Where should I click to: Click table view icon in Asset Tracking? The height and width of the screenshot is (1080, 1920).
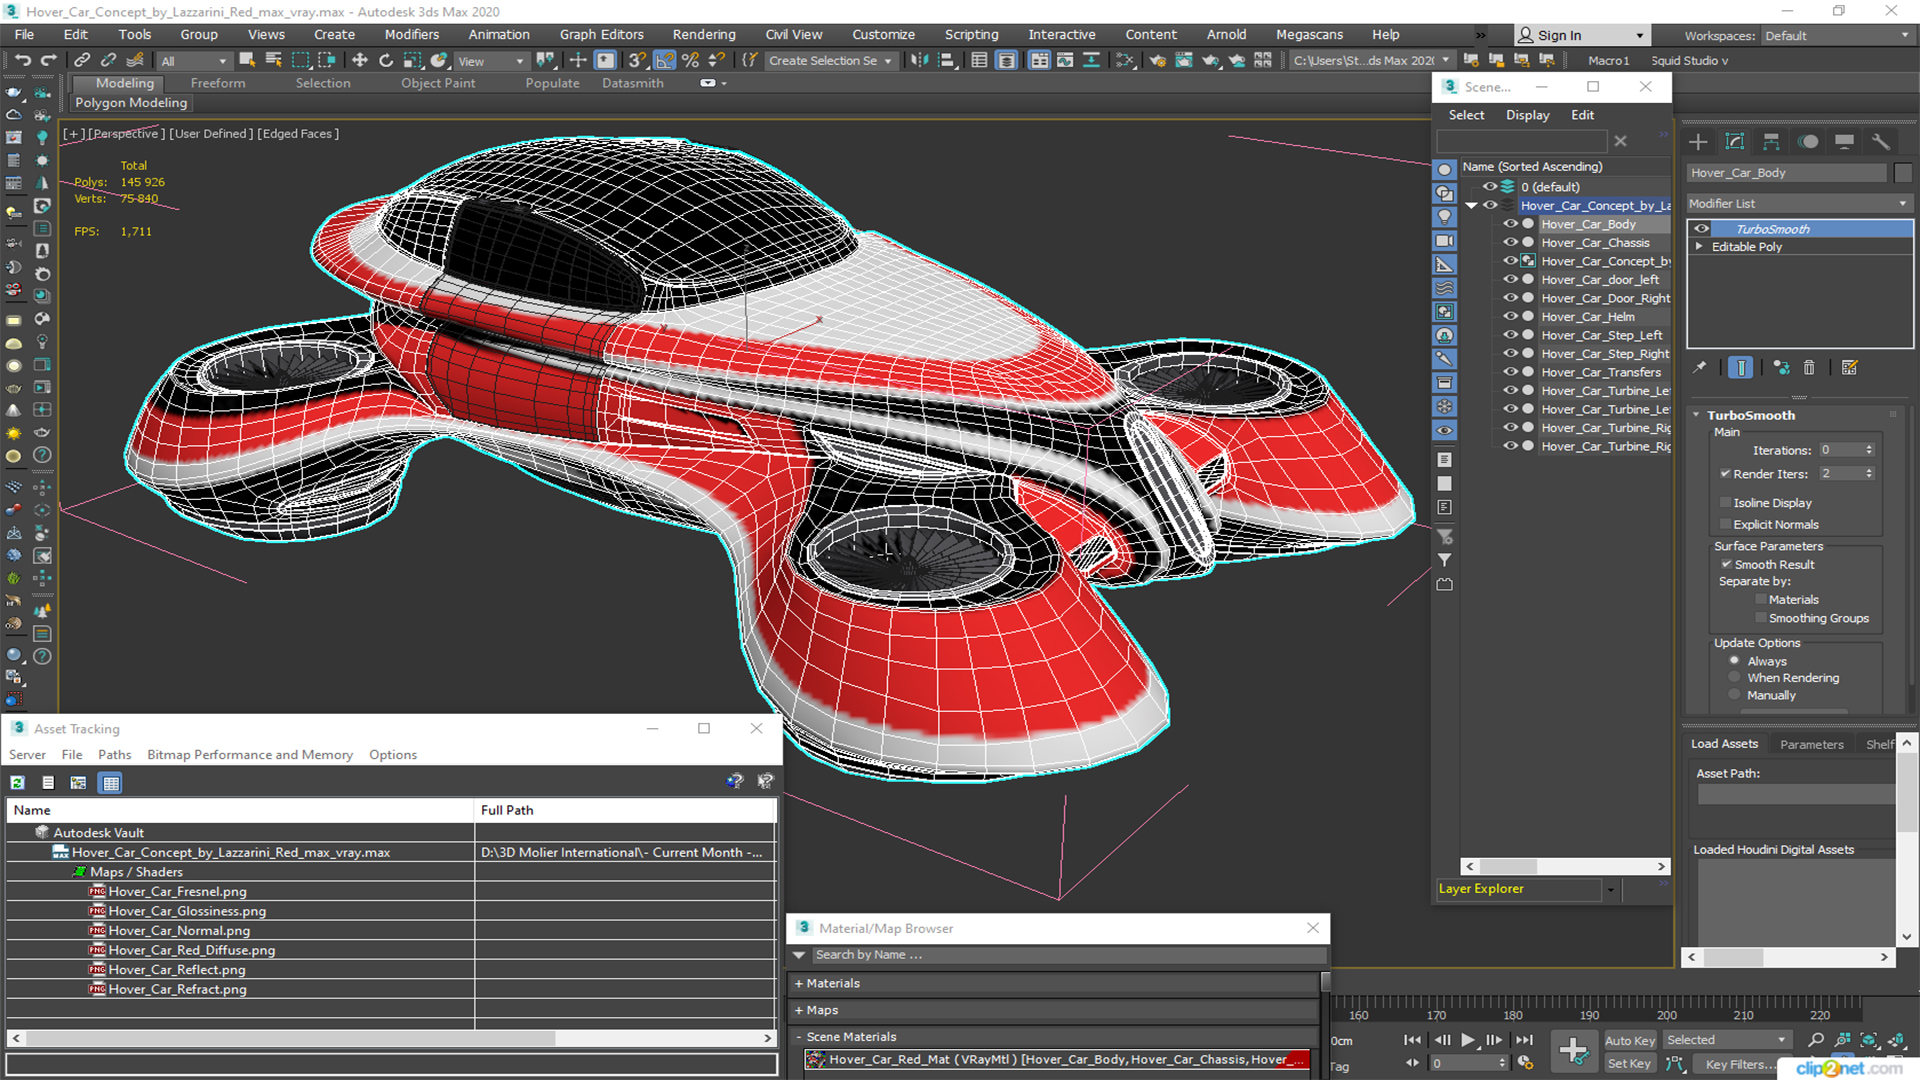pos(111,783)
